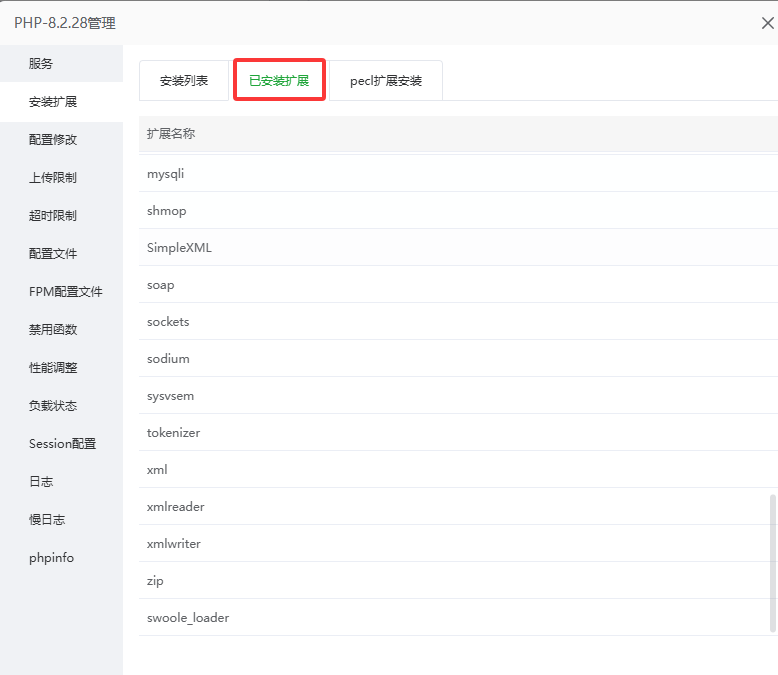Show the 负载状态 page
This screenshot has width=778, height=675.
53,406
